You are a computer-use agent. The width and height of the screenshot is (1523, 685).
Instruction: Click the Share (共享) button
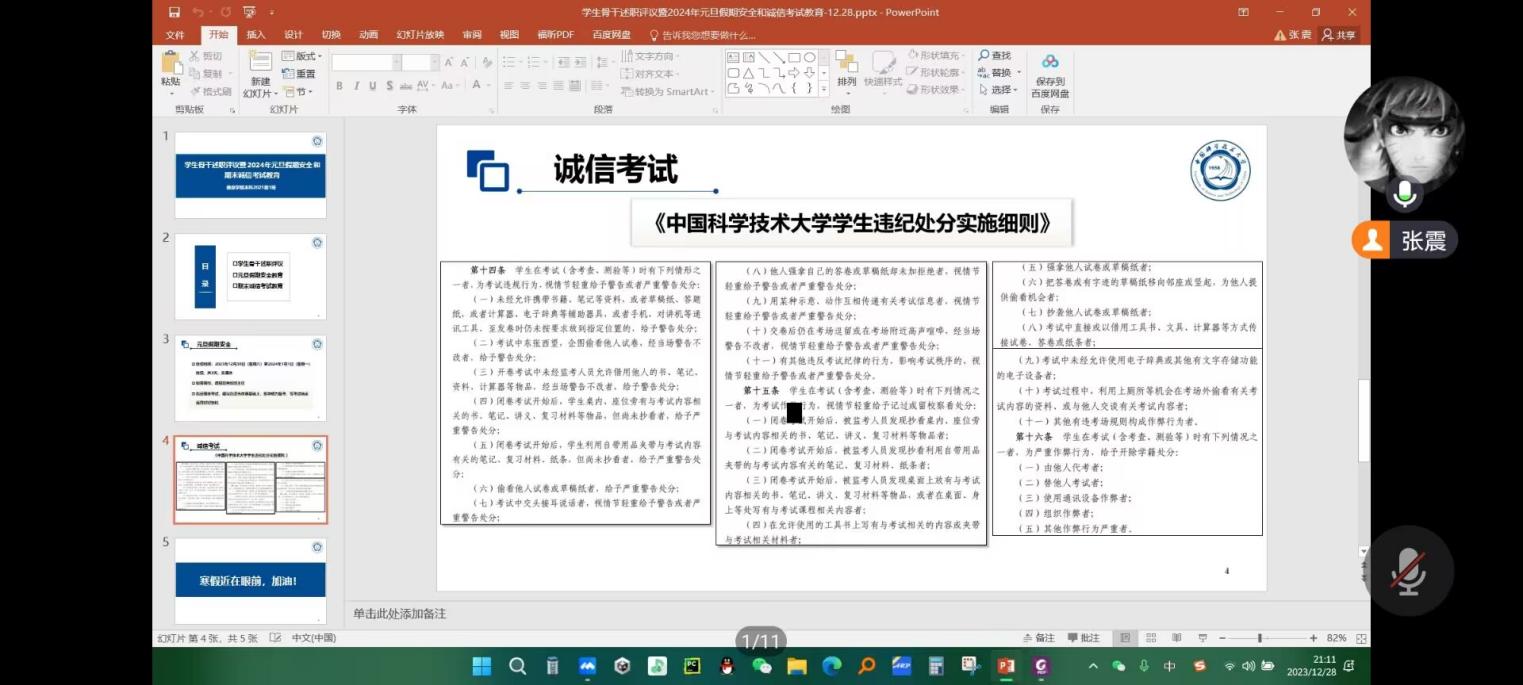[x=1339, y=35]
